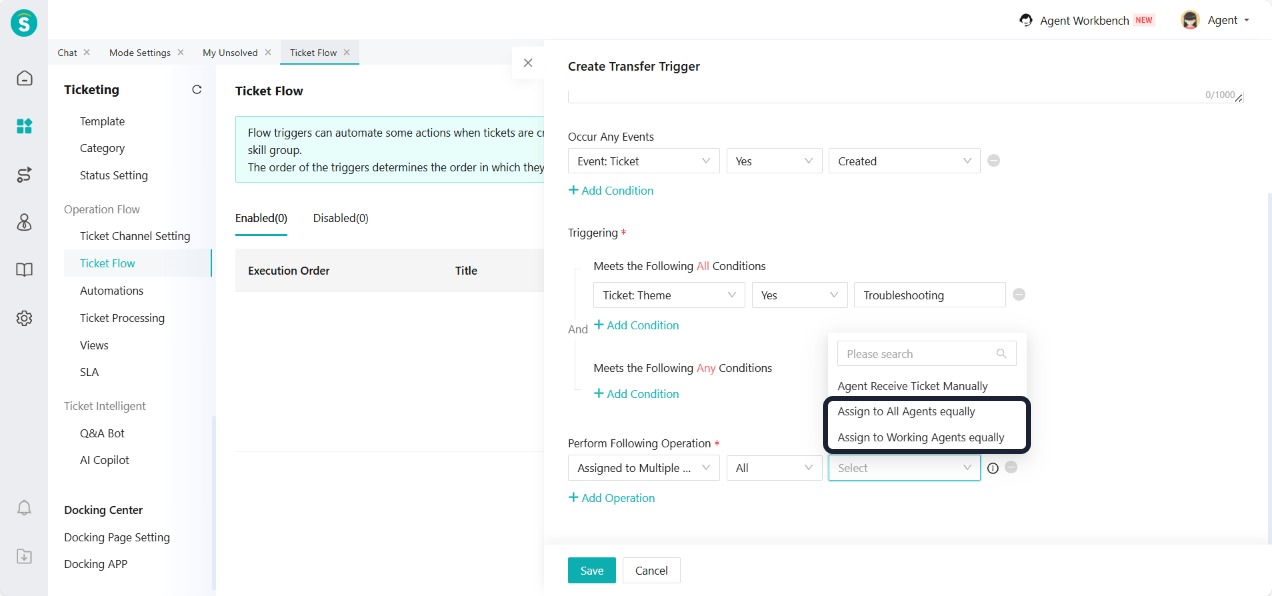1272x596 pixels.
Task: Choose Assign to Working Agents equally
Action: pos(920,438)
